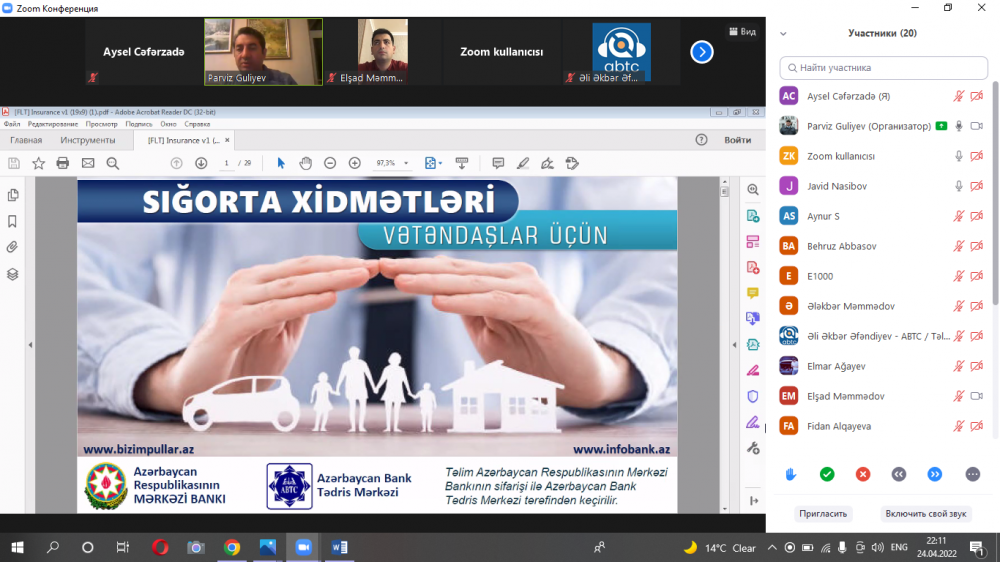1000x562 pixels.
Task: Click the green Yes checkmark reaction
Action: tap(827, 474)
